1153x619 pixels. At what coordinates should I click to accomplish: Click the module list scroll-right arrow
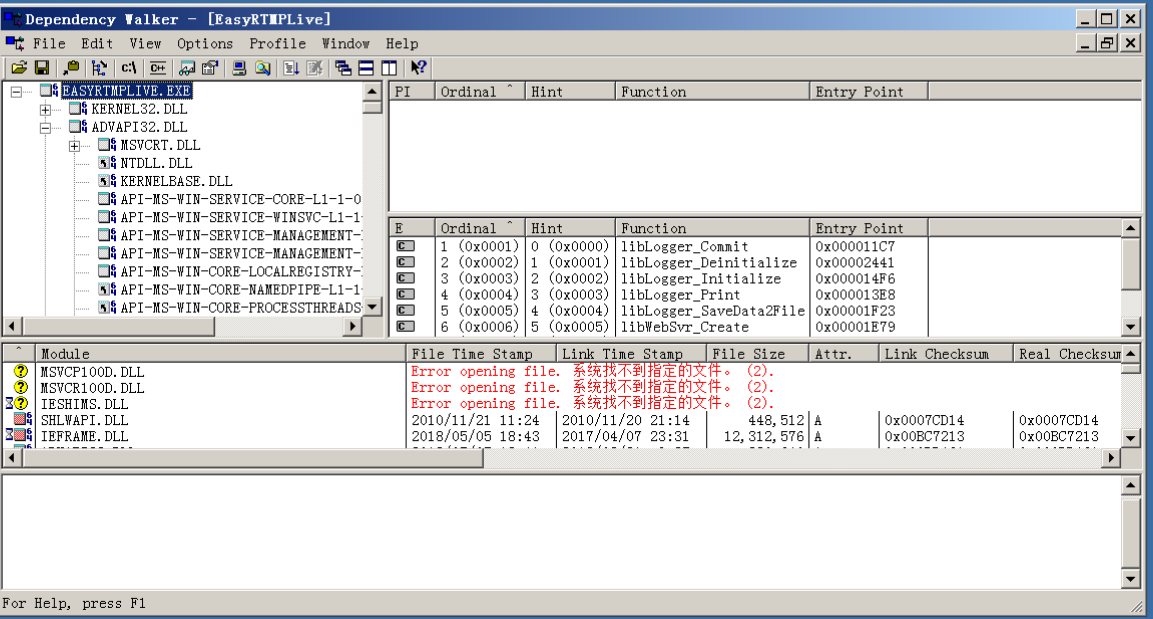(x=1111, y=458)
